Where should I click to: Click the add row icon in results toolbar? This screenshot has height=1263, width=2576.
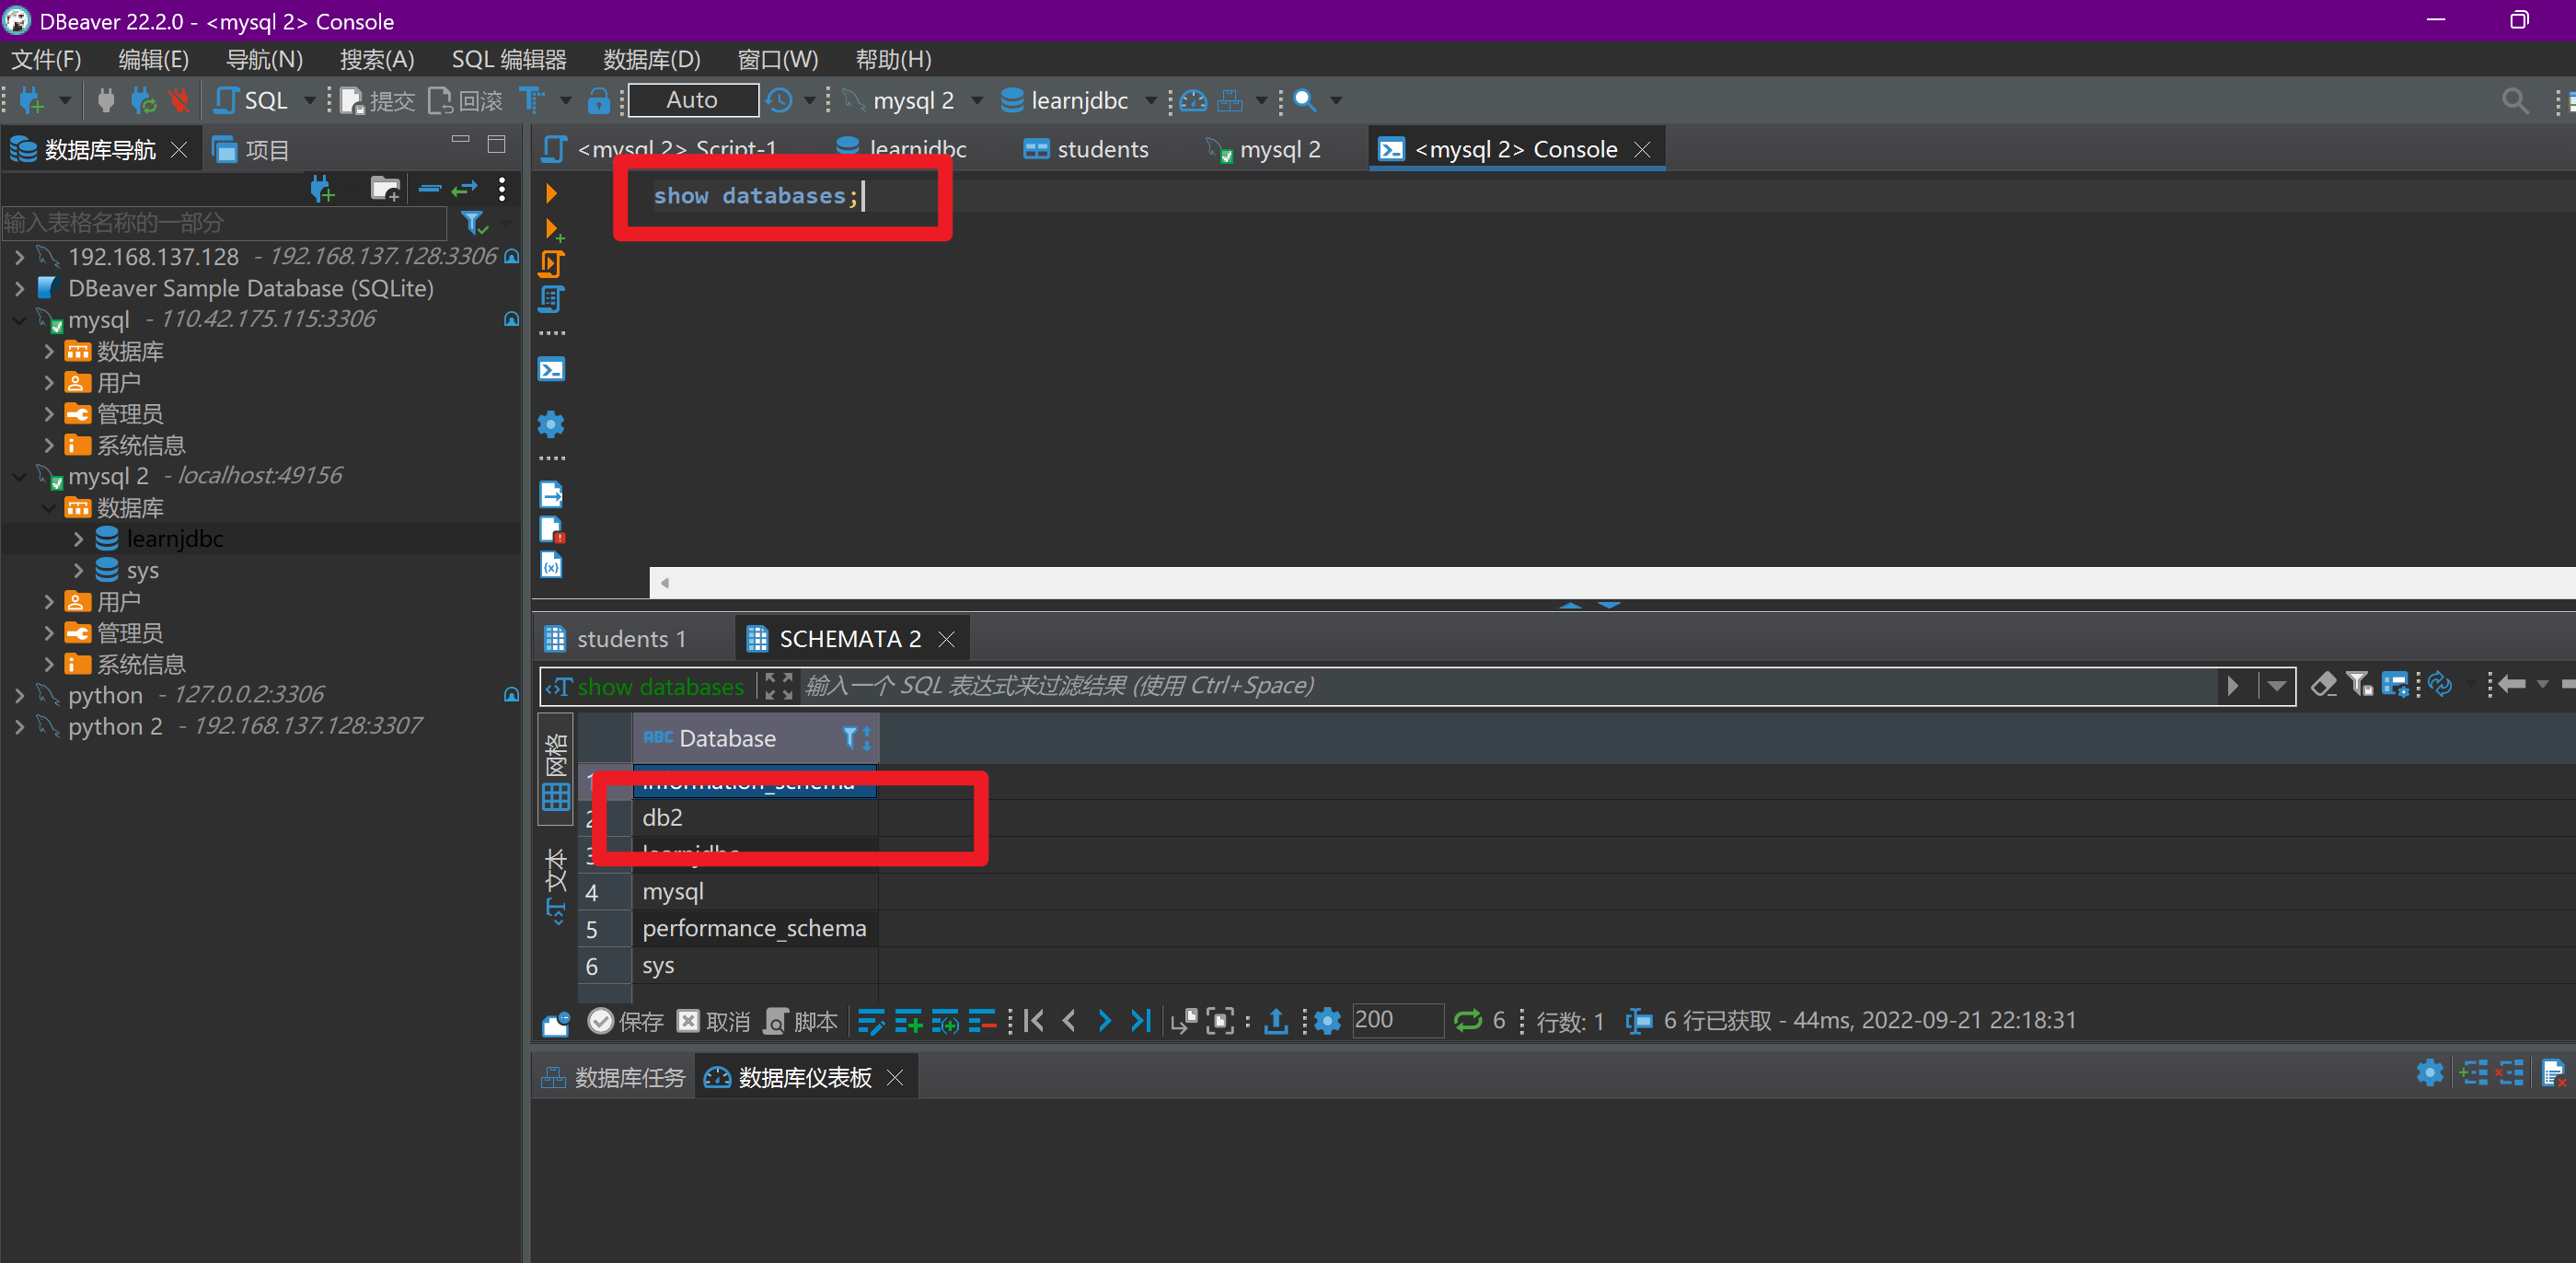[908, 1021]
